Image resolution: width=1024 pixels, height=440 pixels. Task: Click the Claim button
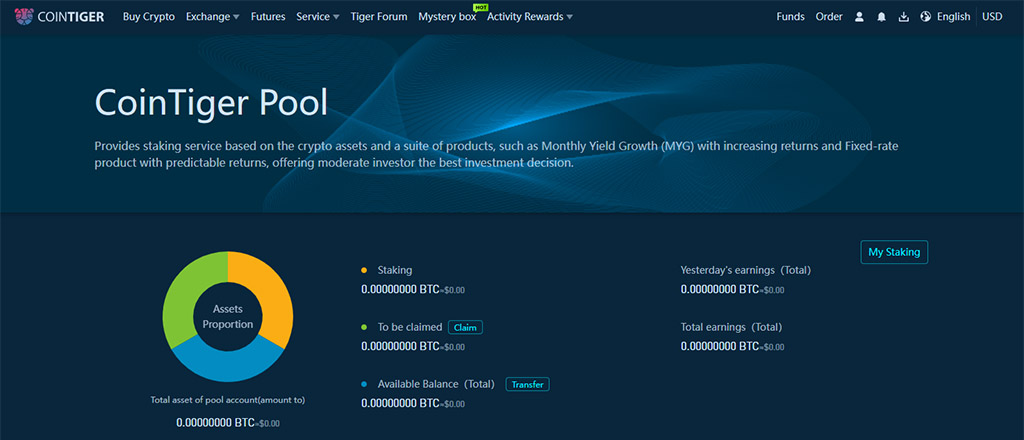point(465,328)
